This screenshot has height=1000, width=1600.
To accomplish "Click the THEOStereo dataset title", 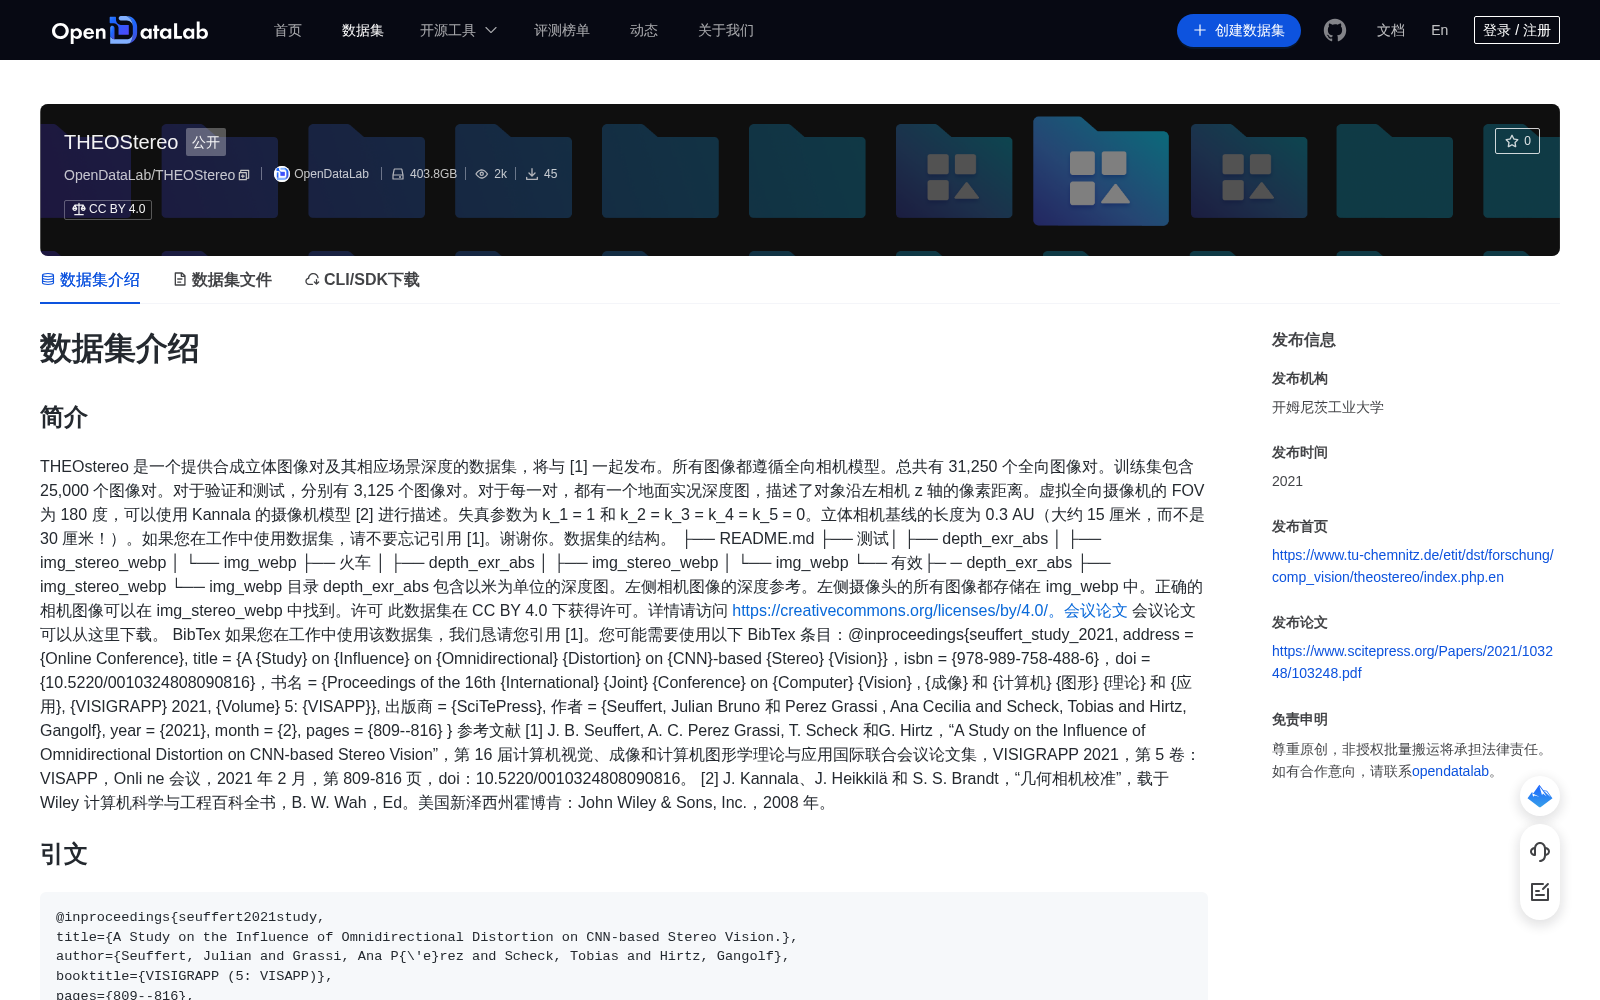I will point(121,142).
